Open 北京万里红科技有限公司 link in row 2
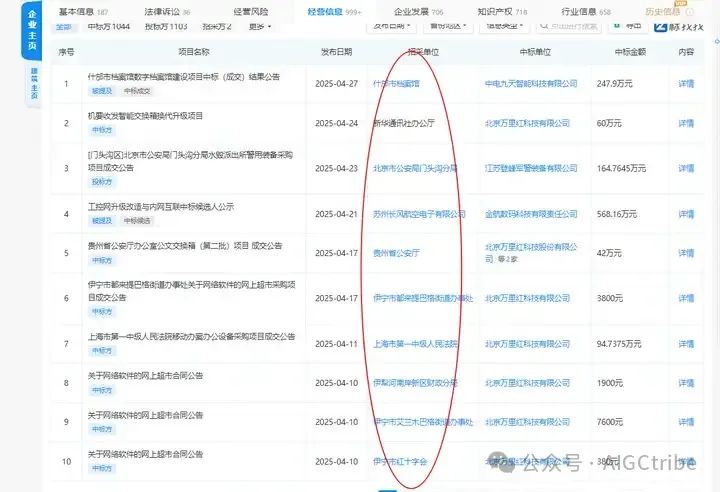The width and height of the screenshot is (720, 492). point(527,123)
